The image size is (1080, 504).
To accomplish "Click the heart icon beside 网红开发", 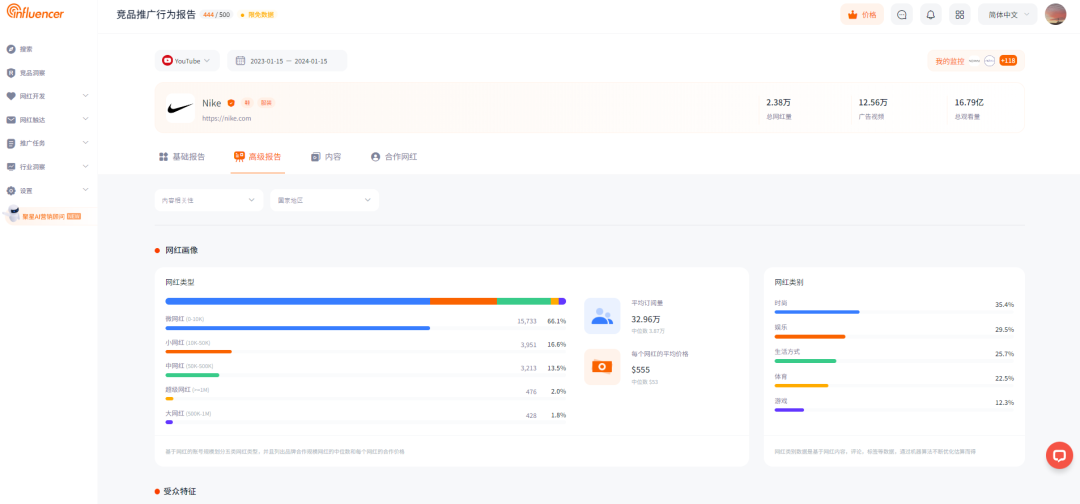I will (x=11, y=96).
